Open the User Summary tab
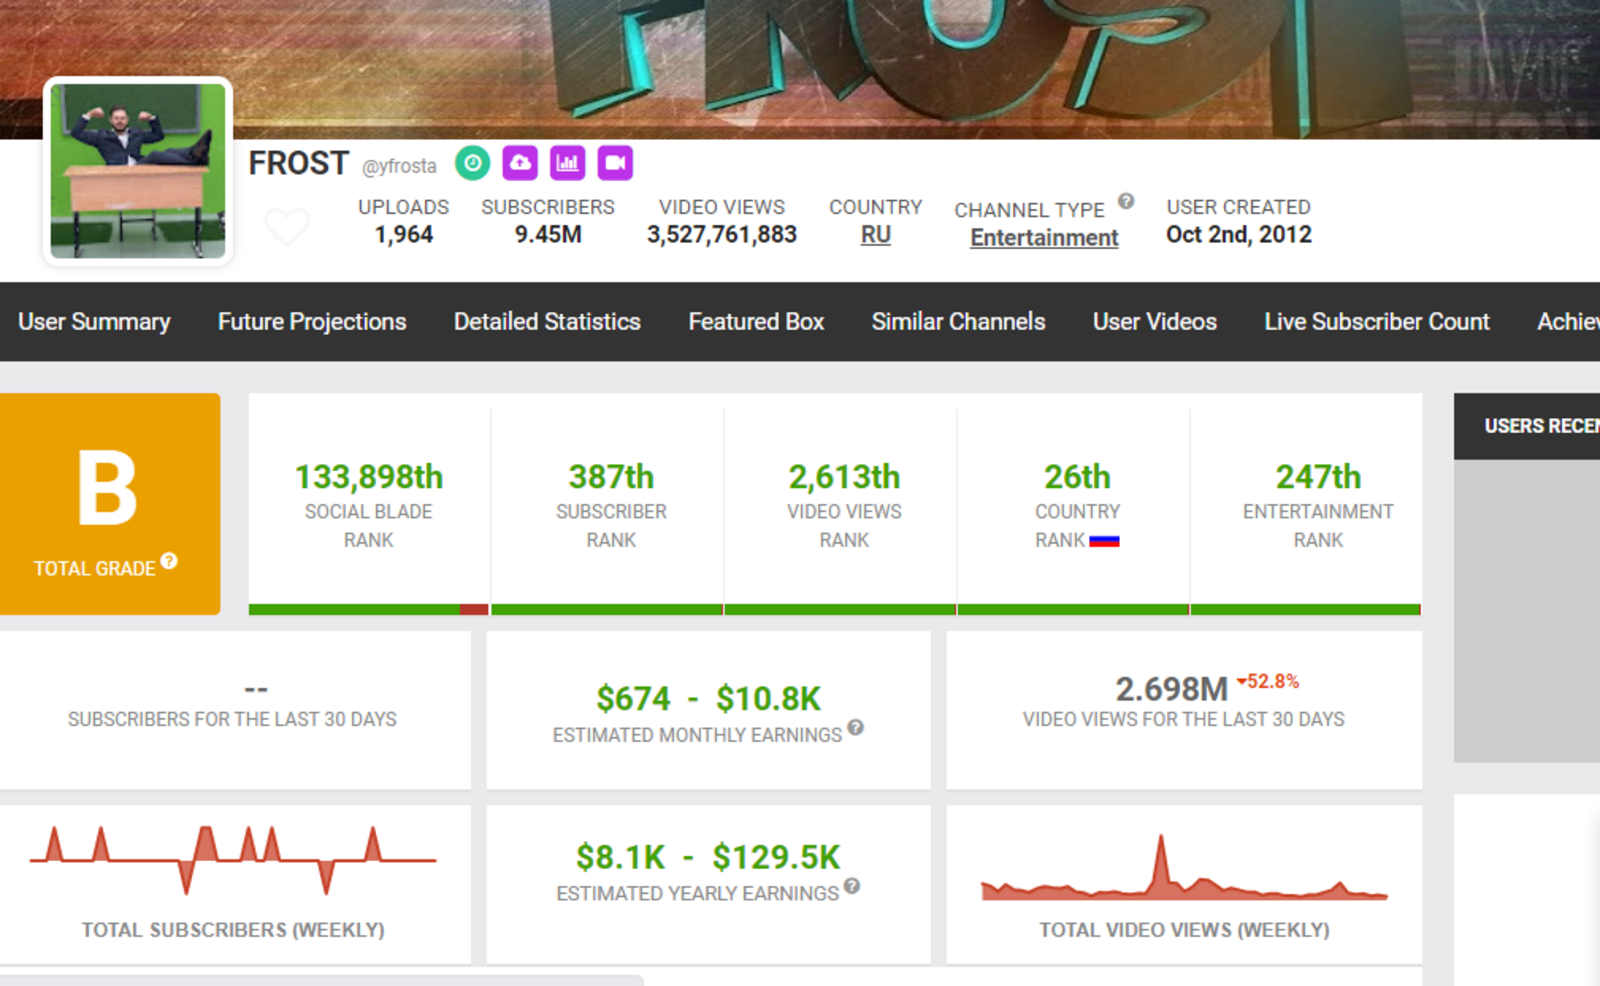The width and height of the screenshot is (1600, 986). pos(94,321)
